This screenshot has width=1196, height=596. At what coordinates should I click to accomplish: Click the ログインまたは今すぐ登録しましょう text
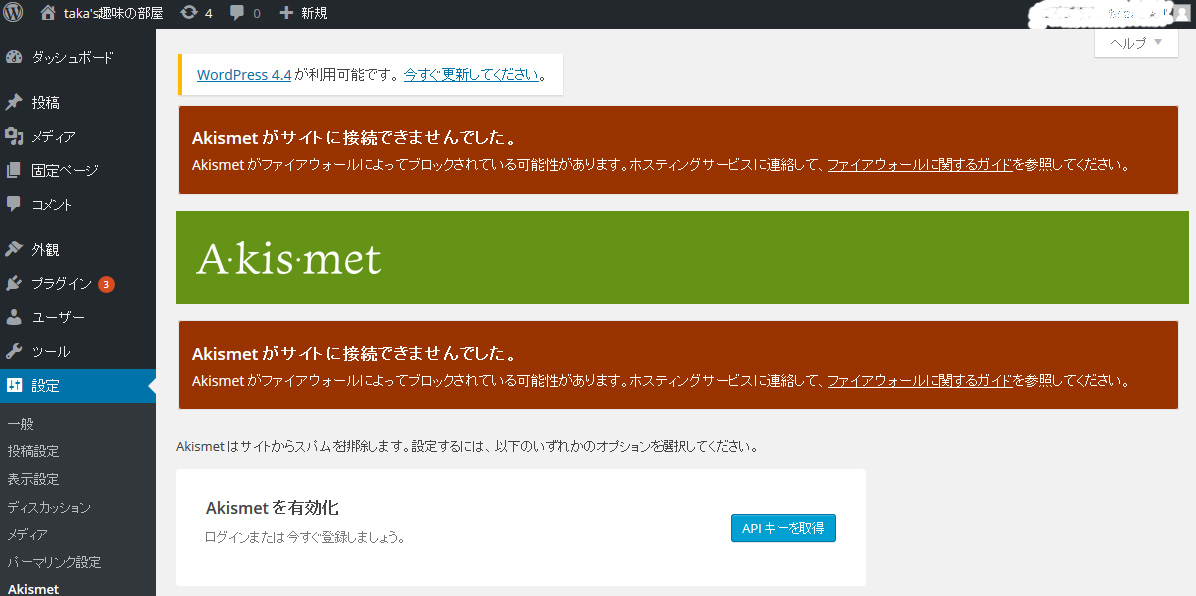pyautogui.click(x=305, y=537)
